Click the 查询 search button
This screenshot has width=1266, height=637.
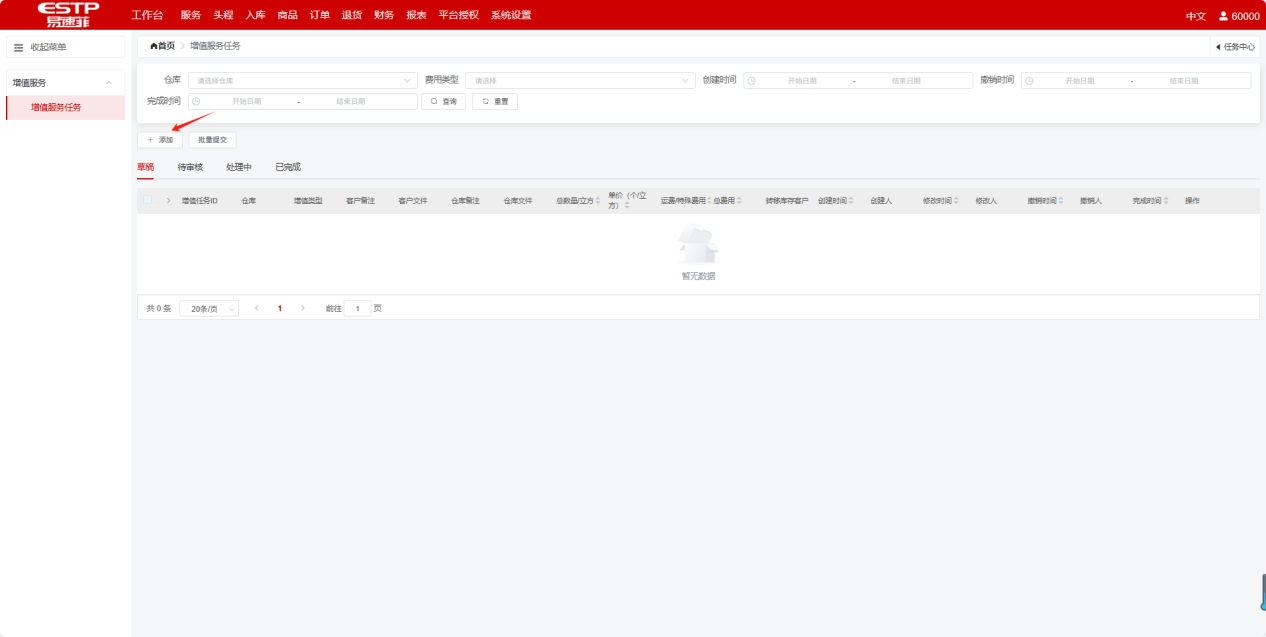pyautogui.click(x=444, y=101)
